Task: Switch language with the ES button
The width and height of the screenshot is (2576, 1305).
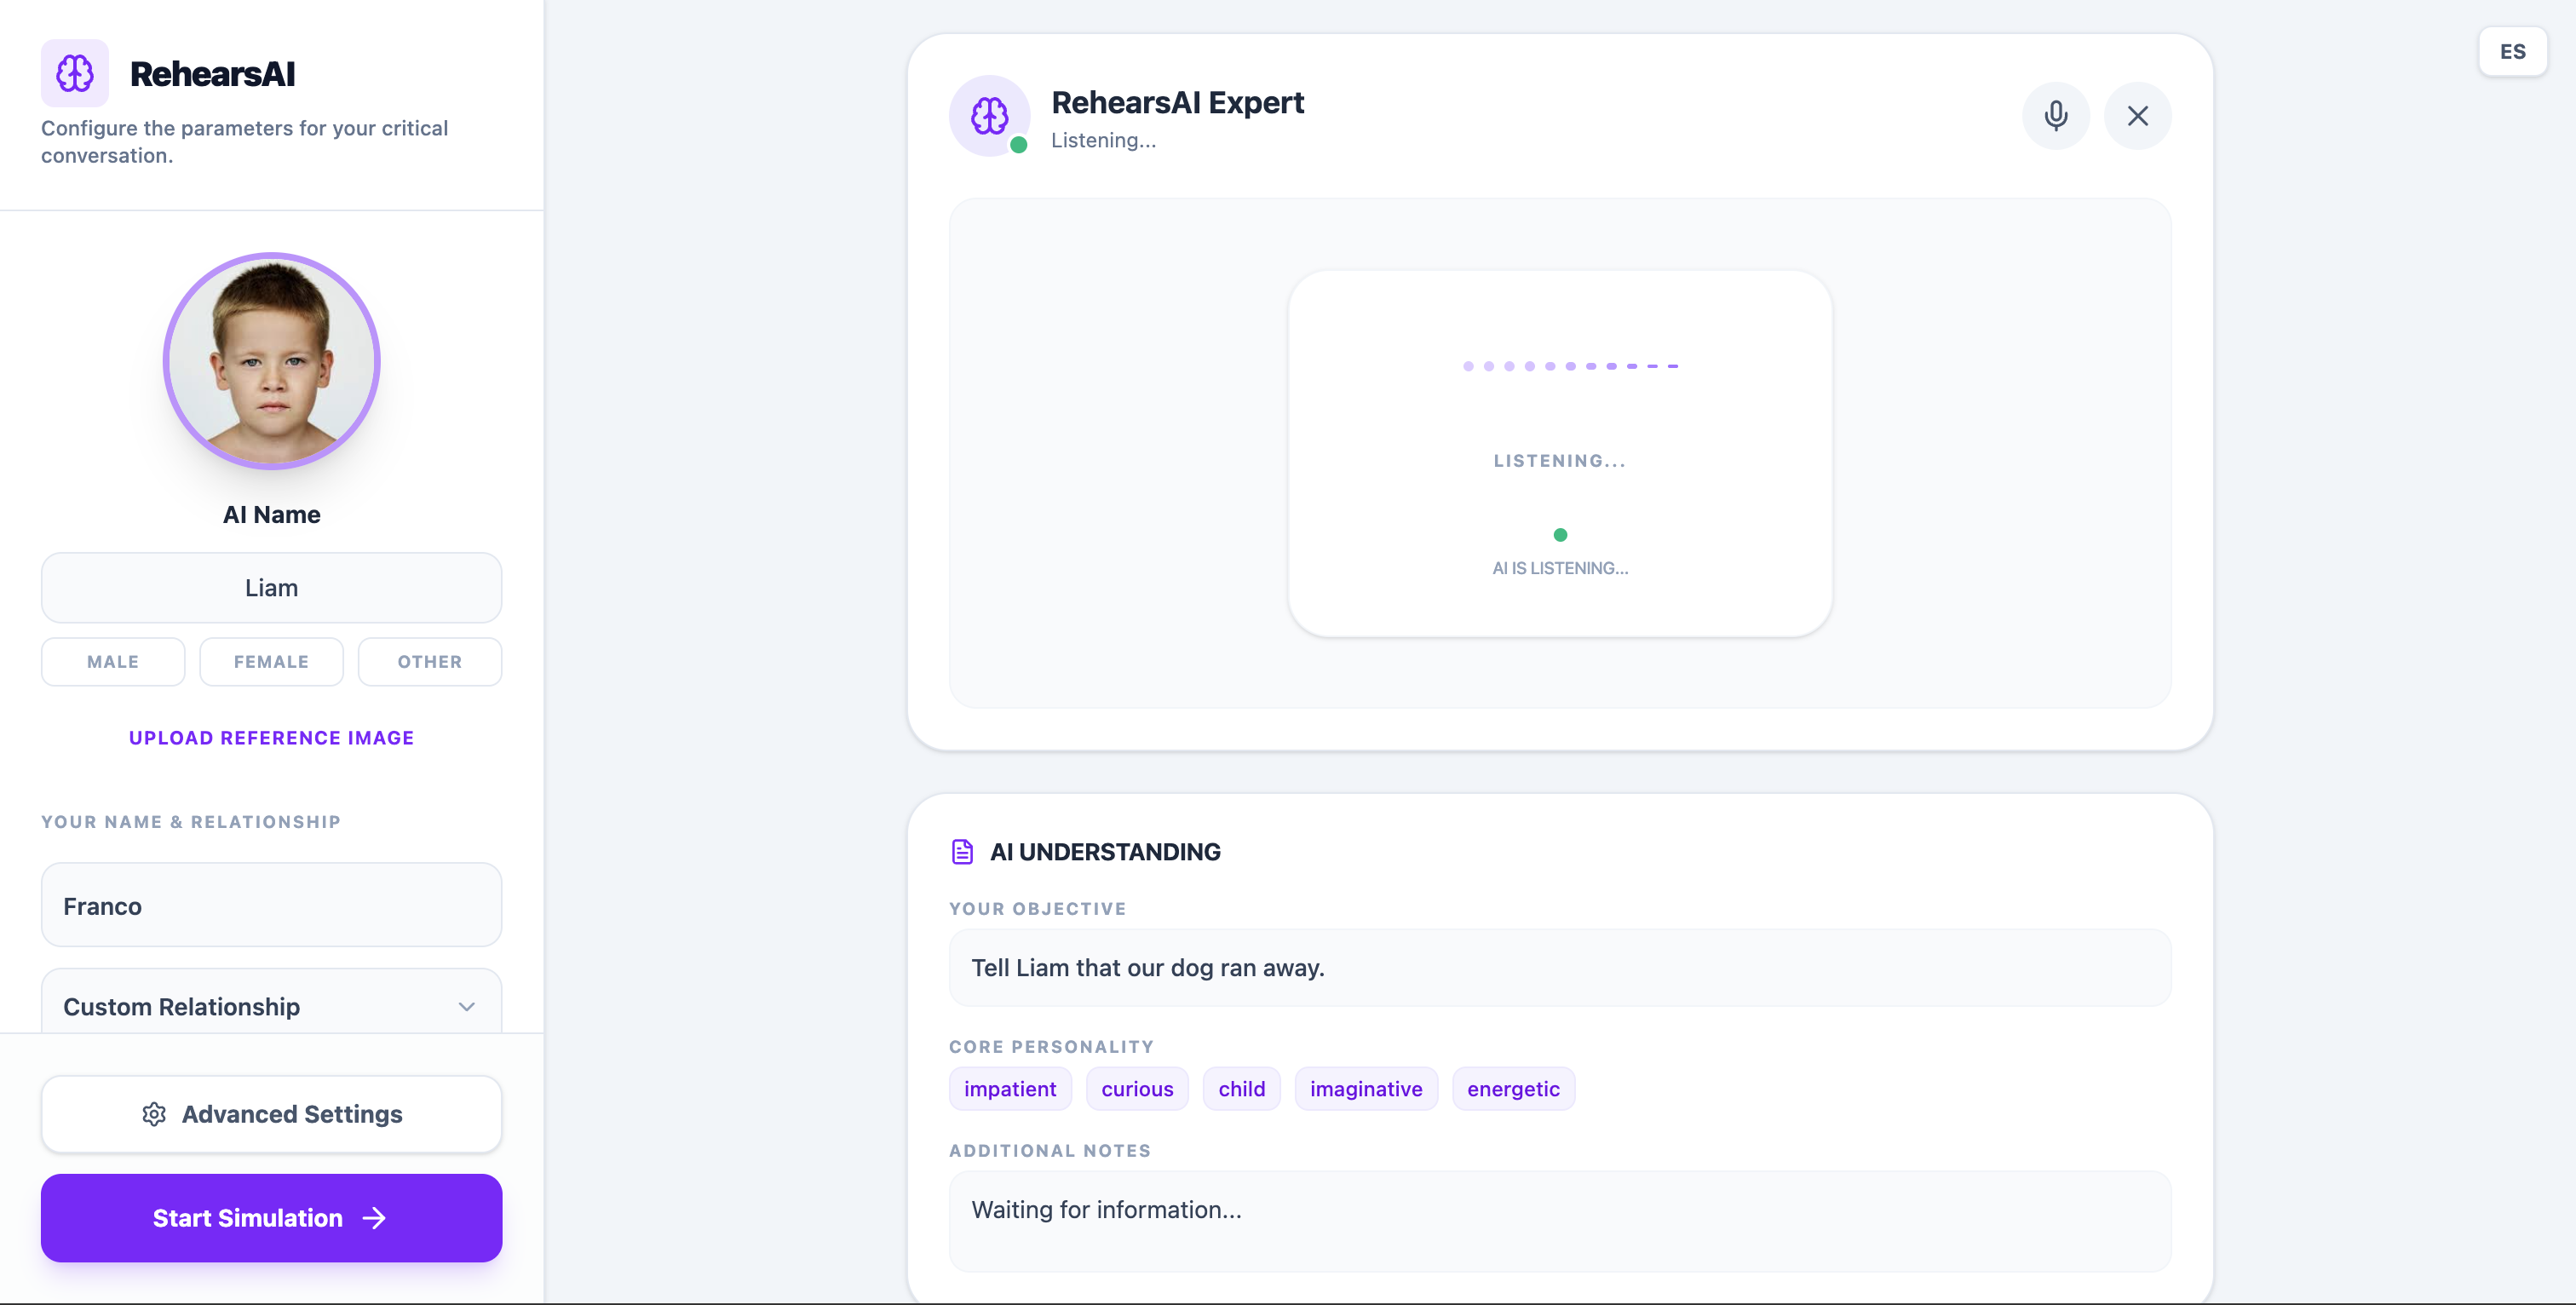Action: pos(2512,52)
